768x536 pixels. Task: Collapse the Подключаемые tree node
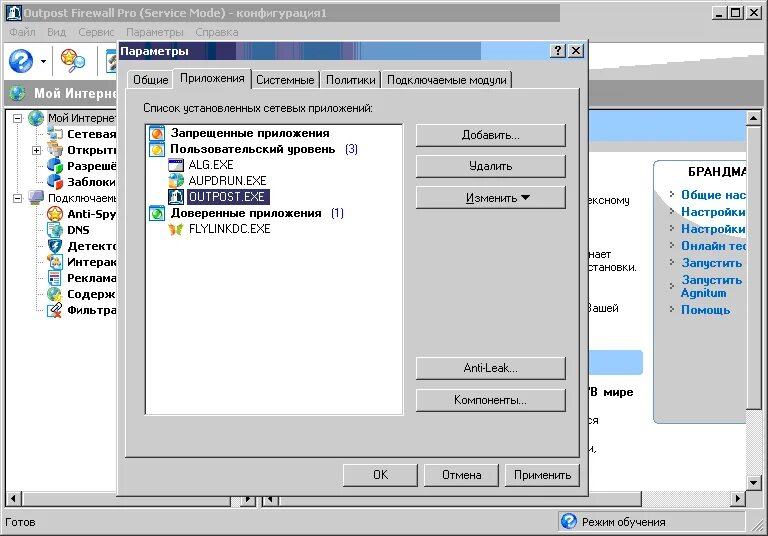18,198
